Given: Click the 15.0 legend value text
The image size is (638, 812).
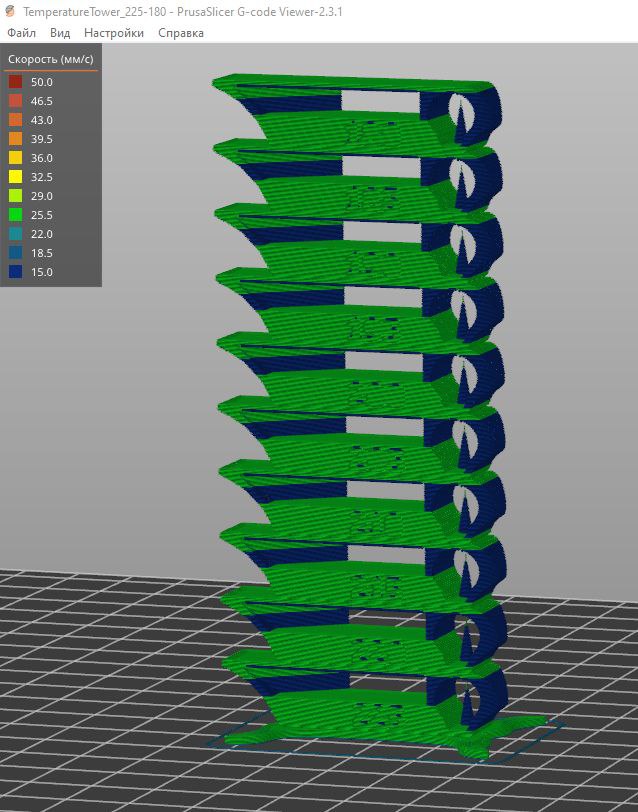Looking at the screenshot, I should pyautogui.click(x=41, y=272).
